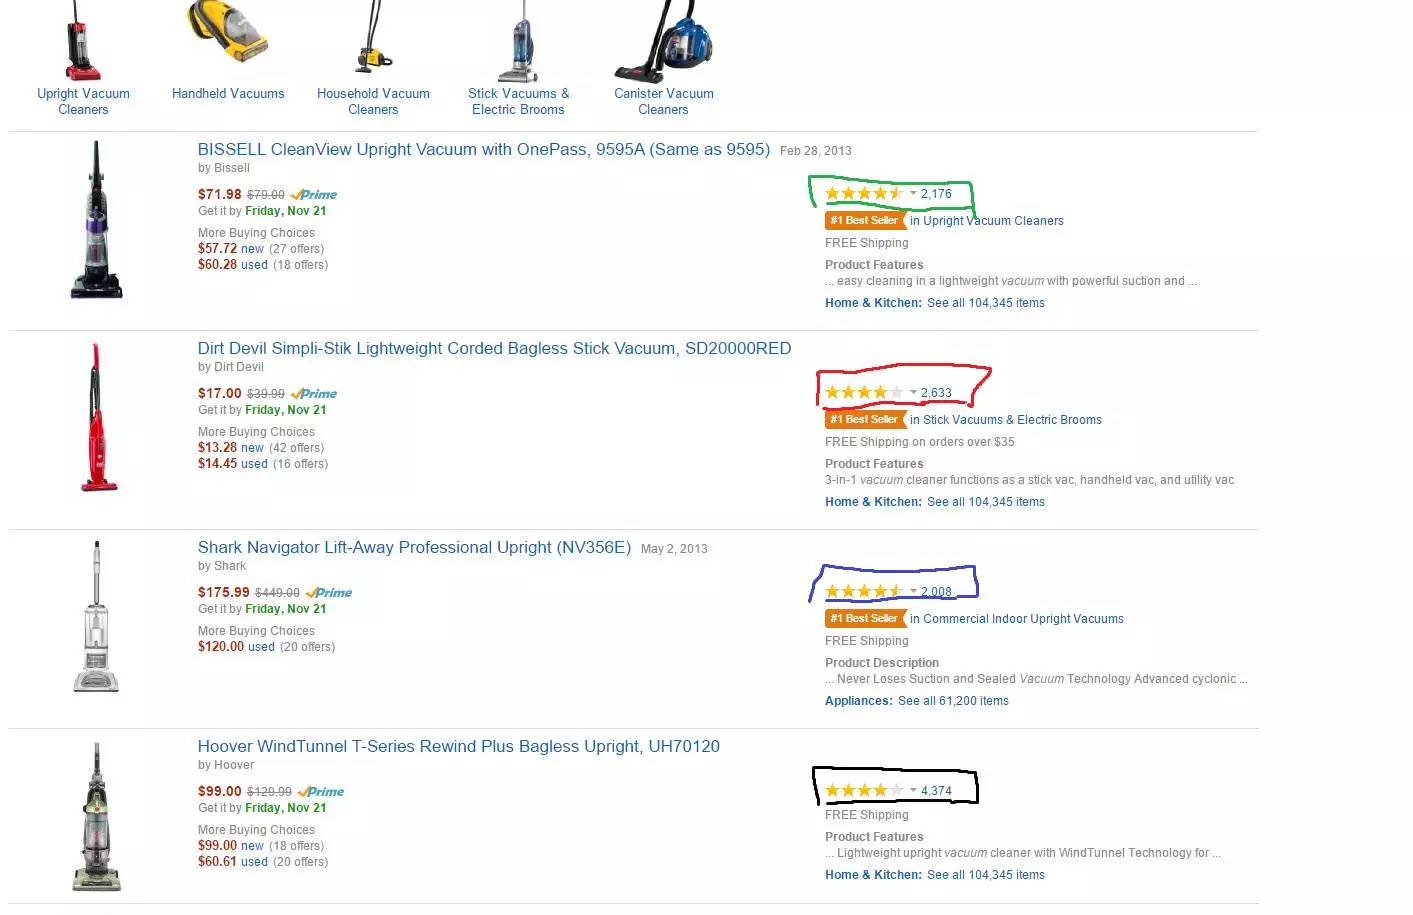Open the BISSELL CleanView vacuum thumbnail
1413x915 pixels.
pos(96,220)
